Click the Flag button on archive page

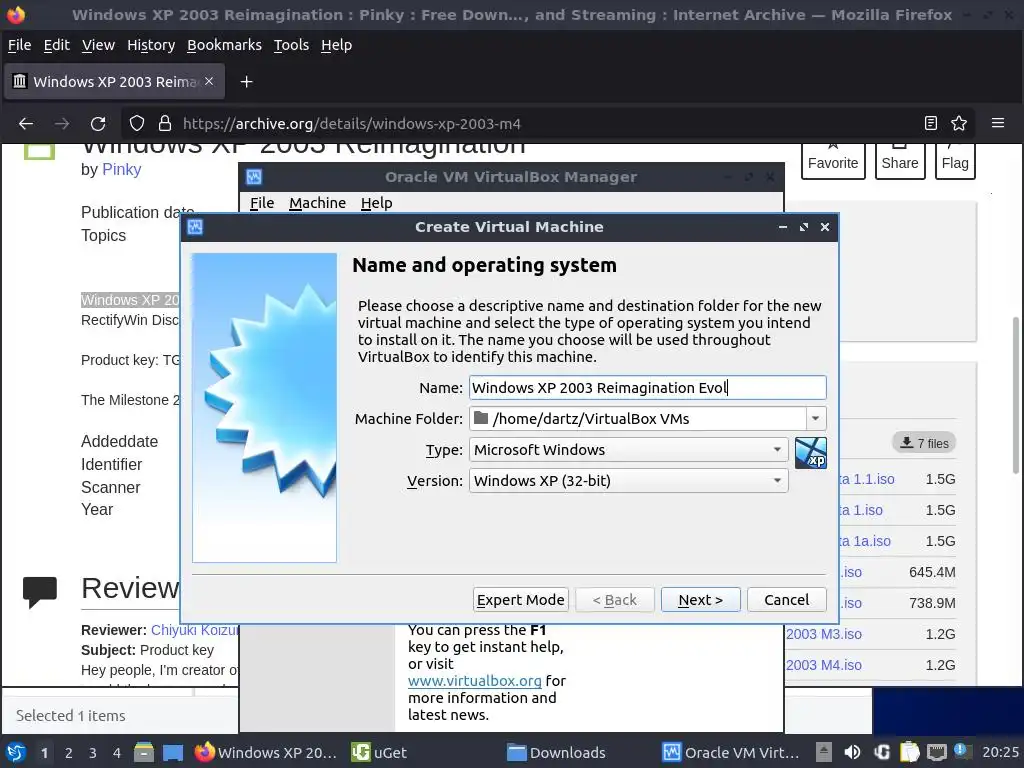pyautogui.click(x=955, y=161)
